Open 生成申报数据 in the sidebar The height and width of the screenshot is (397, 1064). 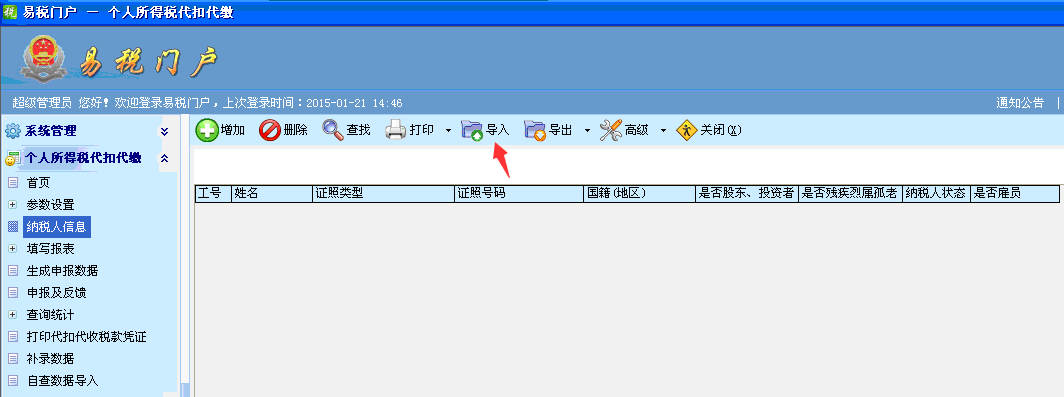(62, 271)
